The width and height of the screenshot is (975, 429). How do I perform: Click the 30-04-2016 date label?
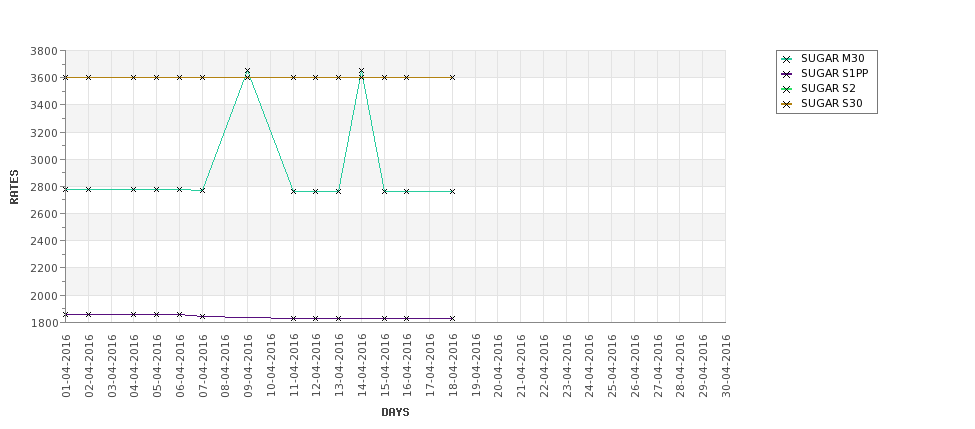coord(726,366)
